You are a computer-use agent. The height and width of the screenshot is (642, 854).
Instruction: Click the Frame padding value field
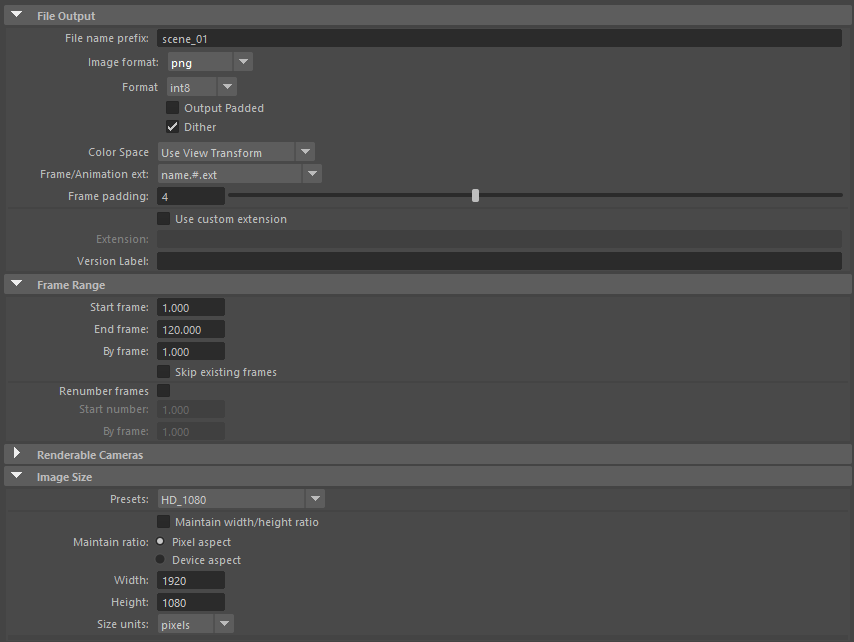pyautogui.click(x=191, y=196)
